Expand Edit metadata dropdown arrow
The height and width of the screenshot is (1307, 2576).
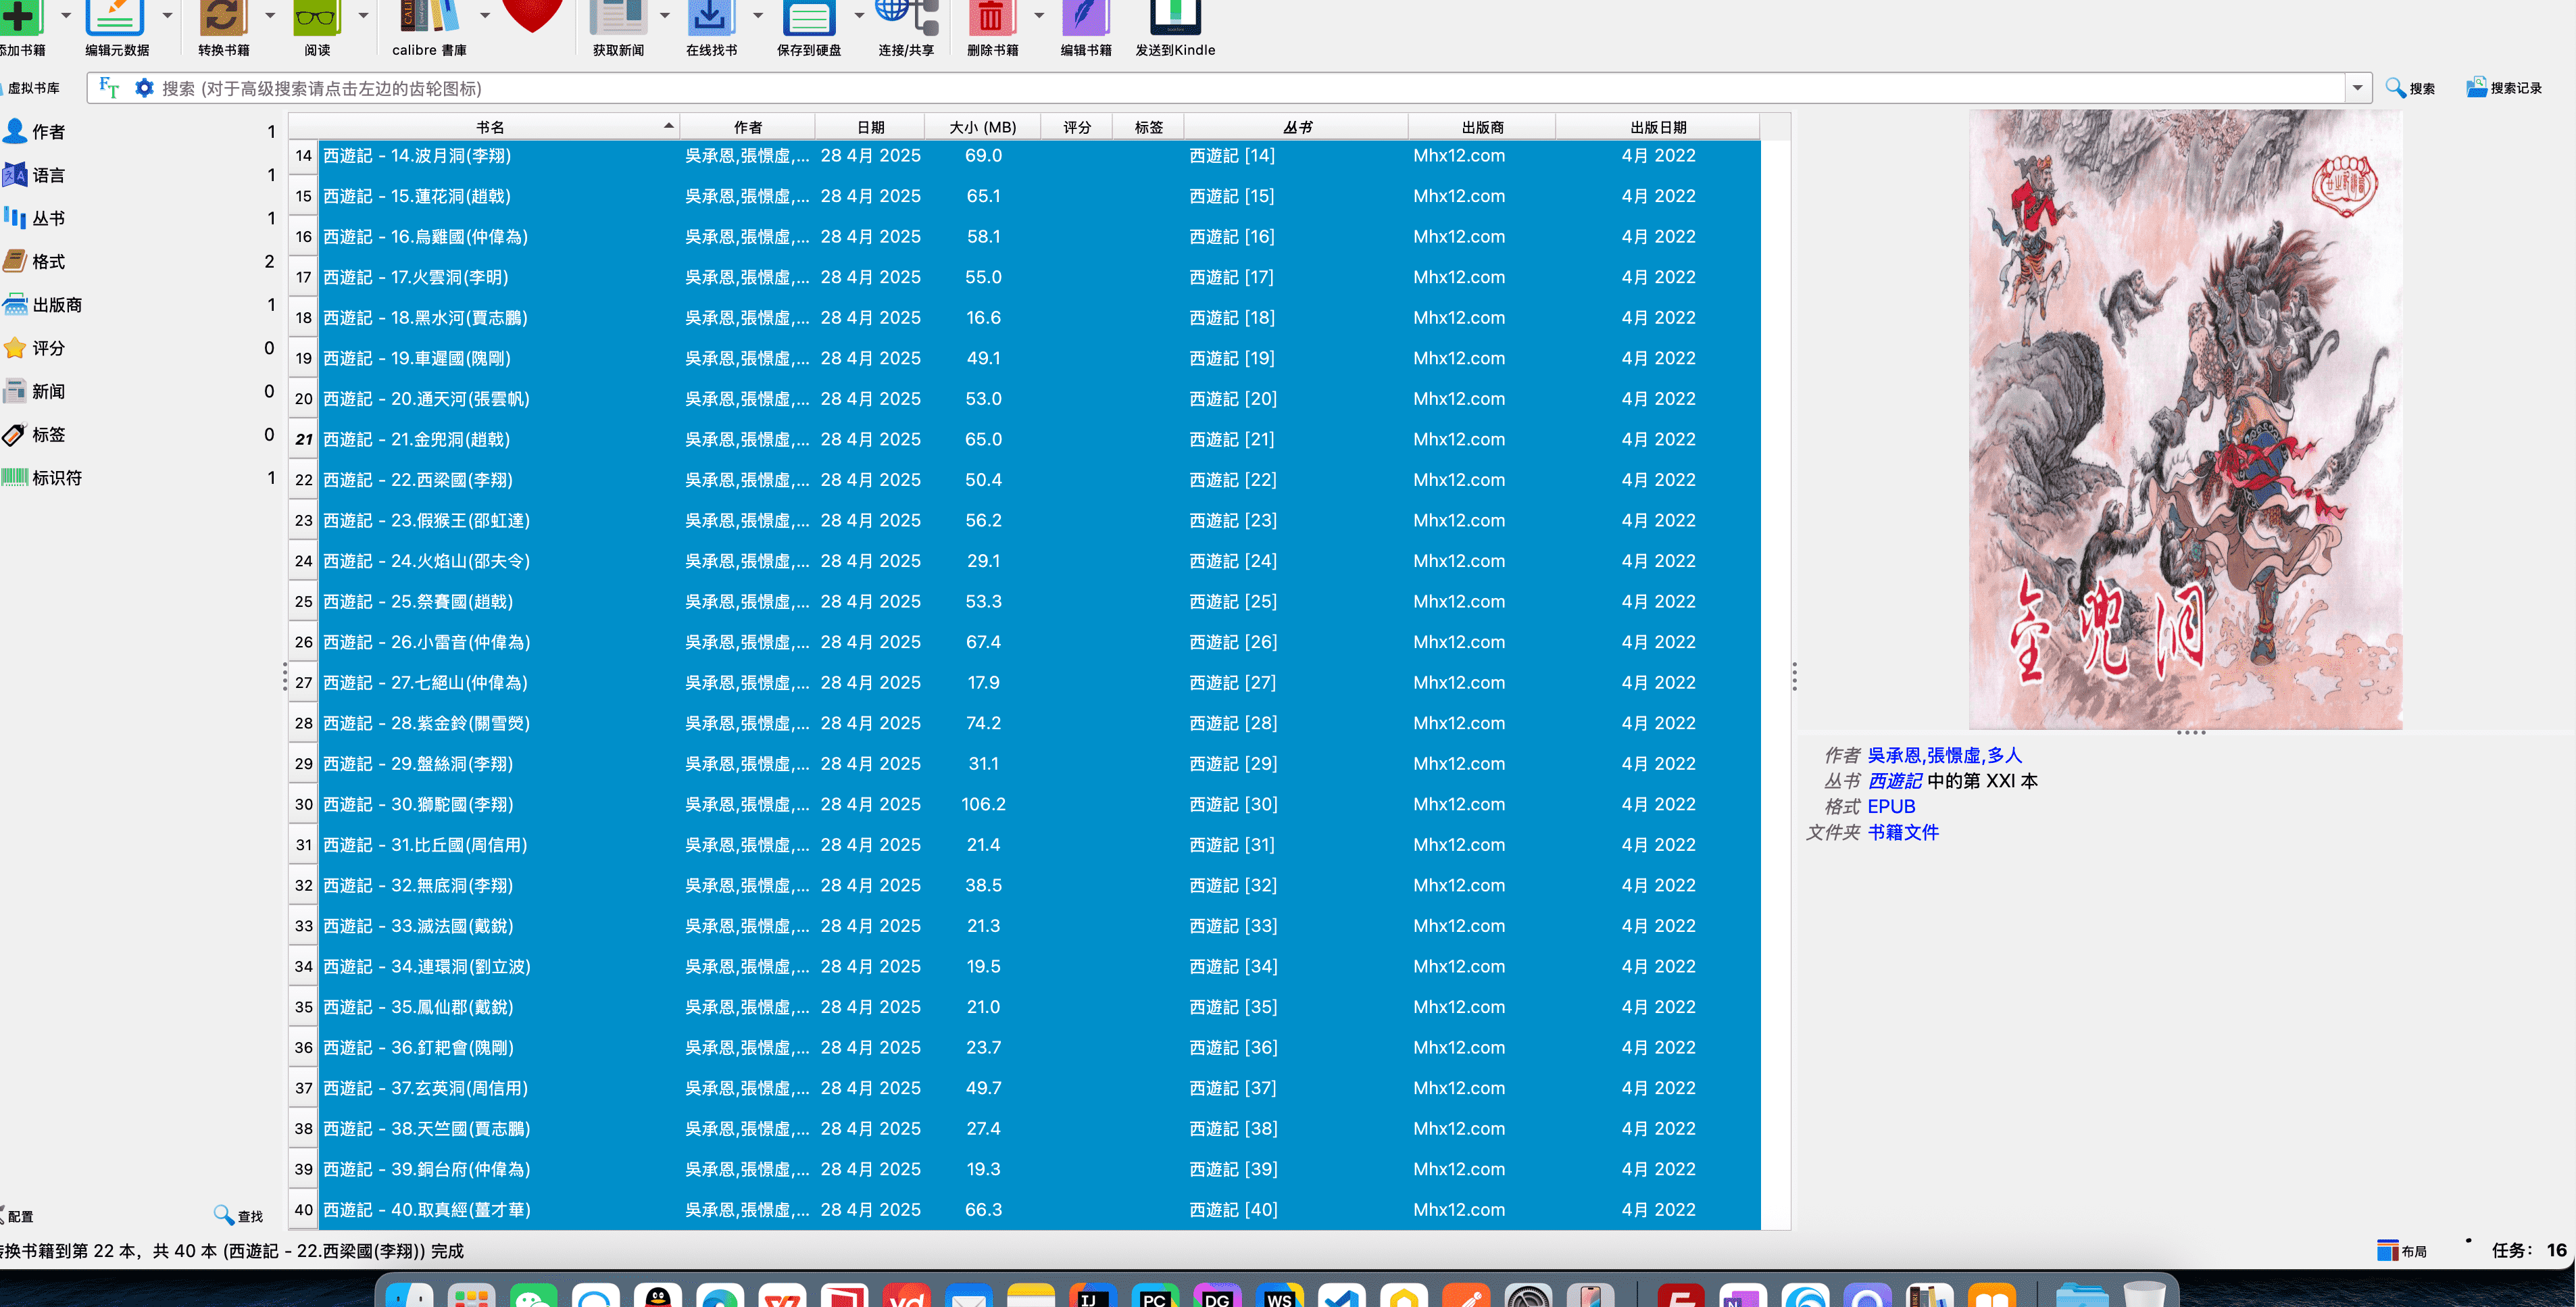coord(167,16)
